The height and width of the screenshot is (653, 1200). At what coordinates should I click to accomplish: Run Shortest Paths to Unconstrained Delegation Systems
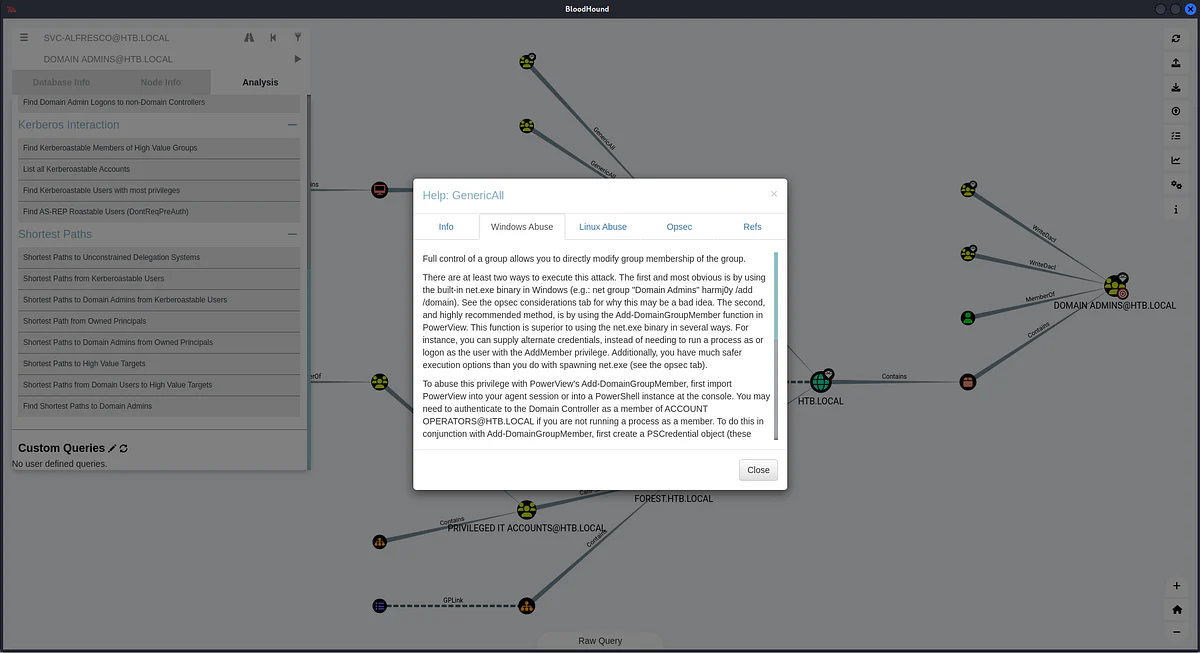pyautogui.click(x=159, y=257)
